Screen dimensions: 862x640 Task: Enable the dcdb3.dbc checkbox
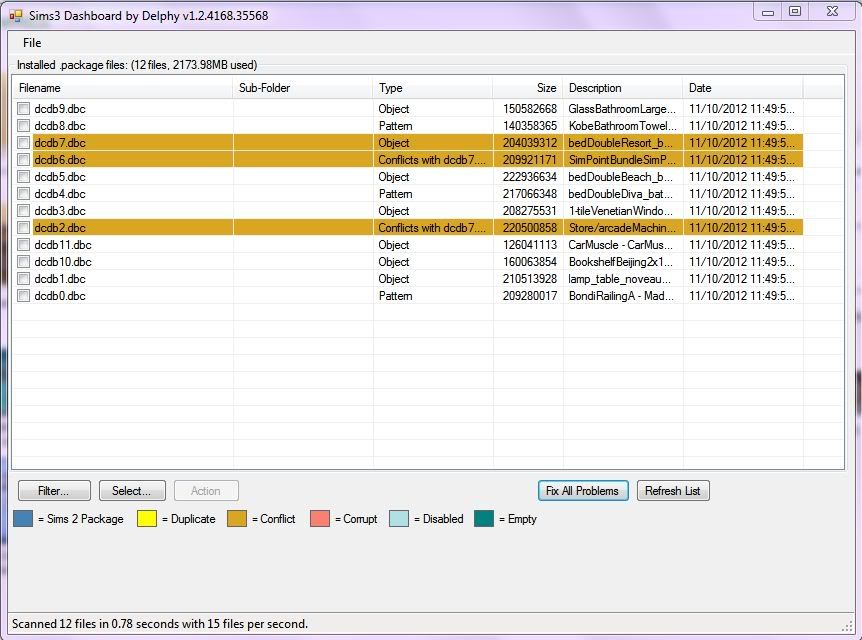click(x=23, y=211)
